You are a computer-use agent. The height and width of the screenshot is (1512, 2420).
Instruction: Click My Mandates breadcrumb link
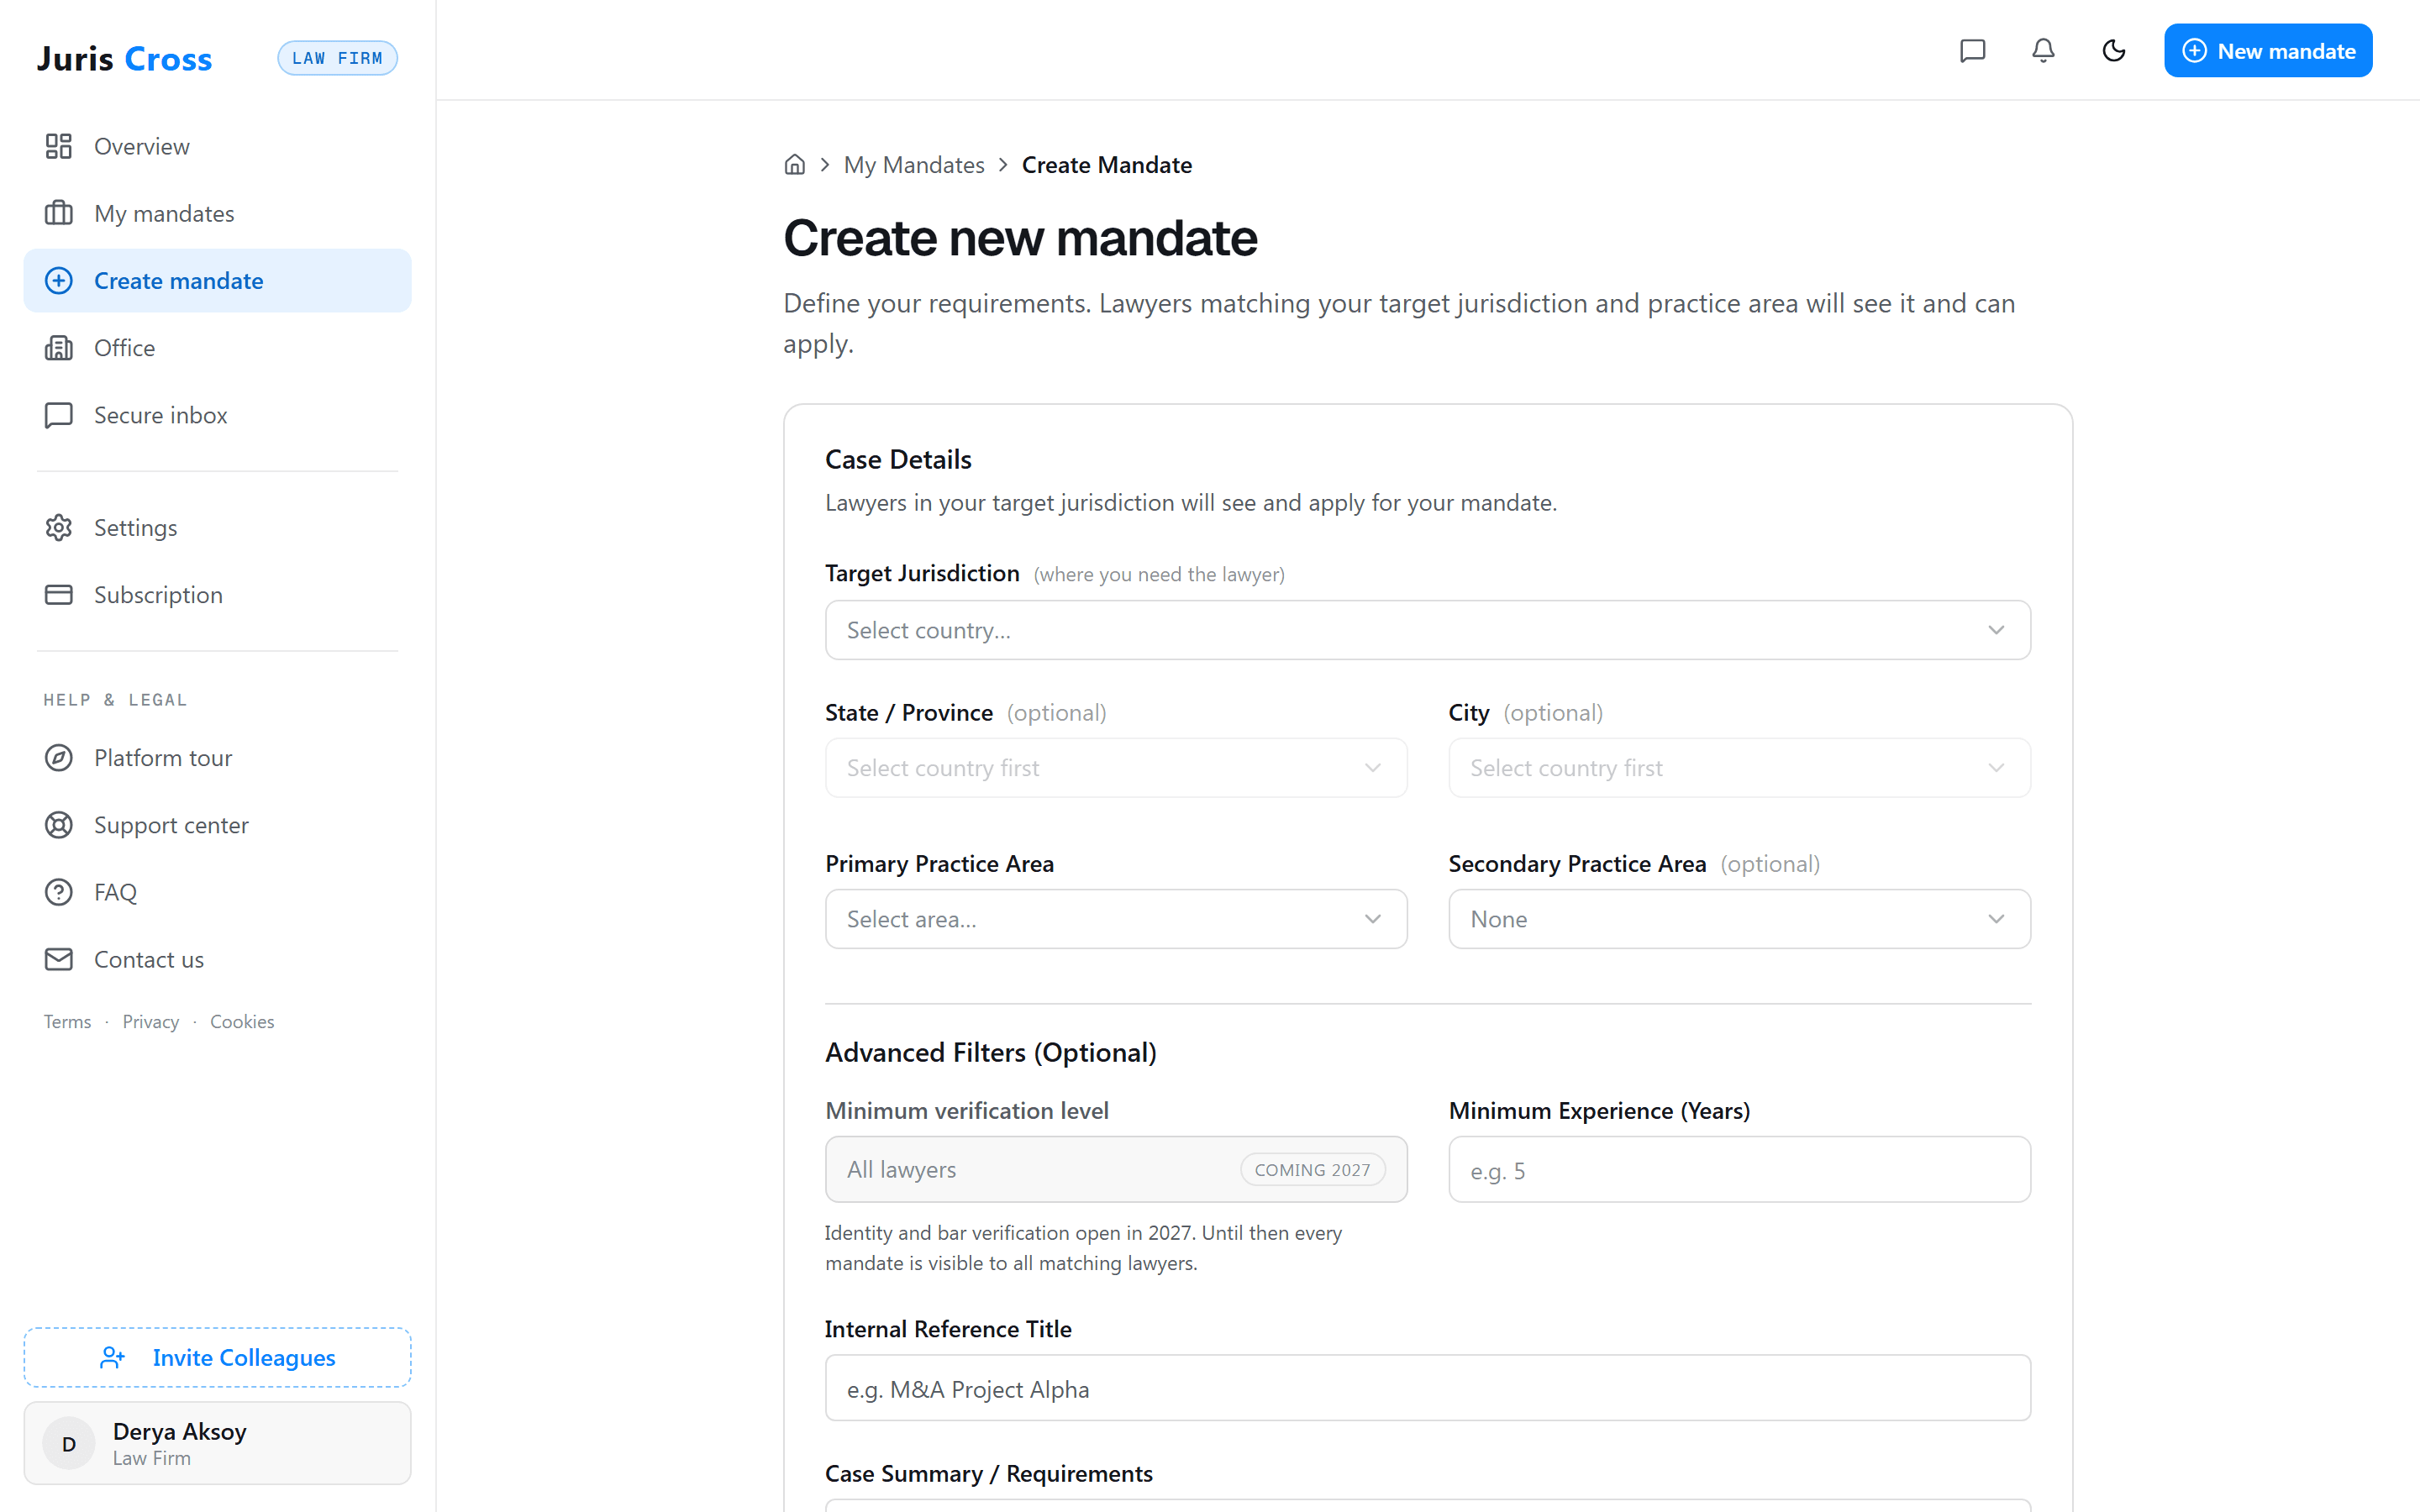913,165
